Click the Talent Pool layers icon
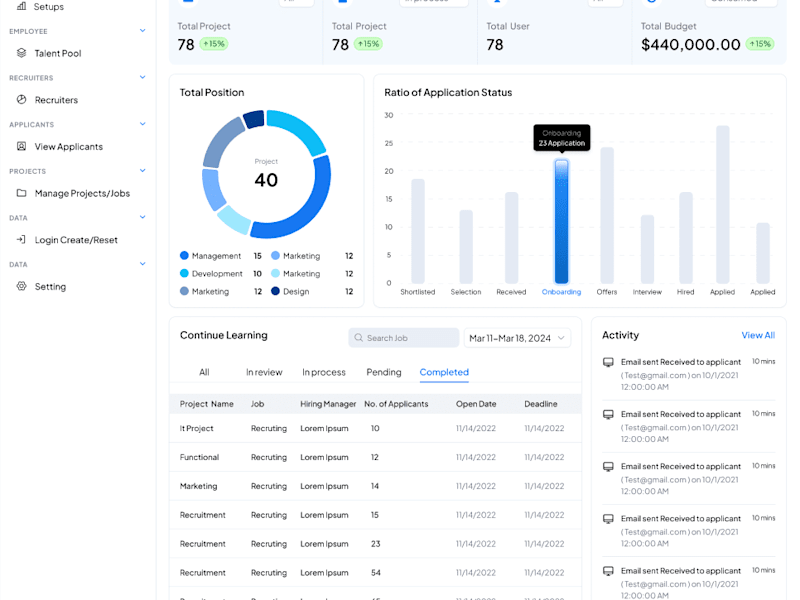The height and width of the screenshot is (600, 800). click(x=21, y=53)
